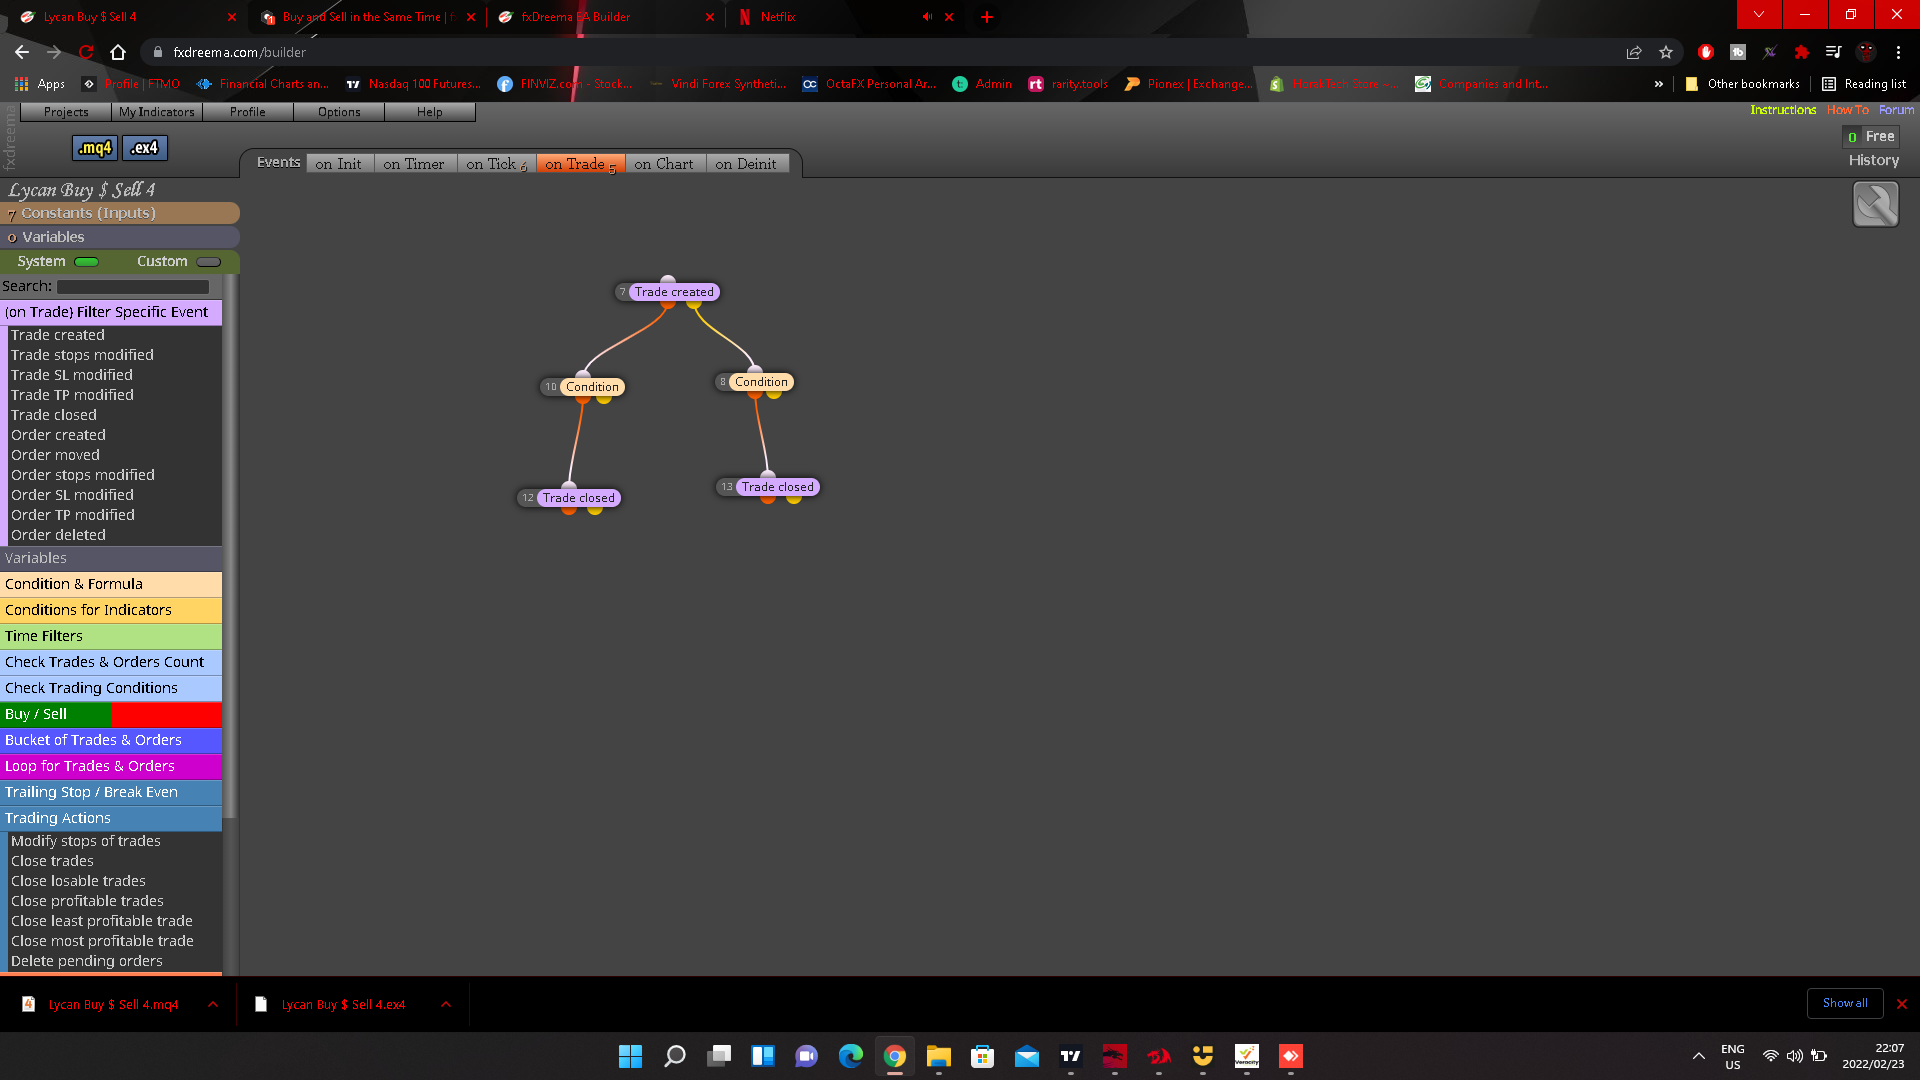
Task: Select Trade closed block number 13
Action: pyautogui.click(x=778, y=487)
